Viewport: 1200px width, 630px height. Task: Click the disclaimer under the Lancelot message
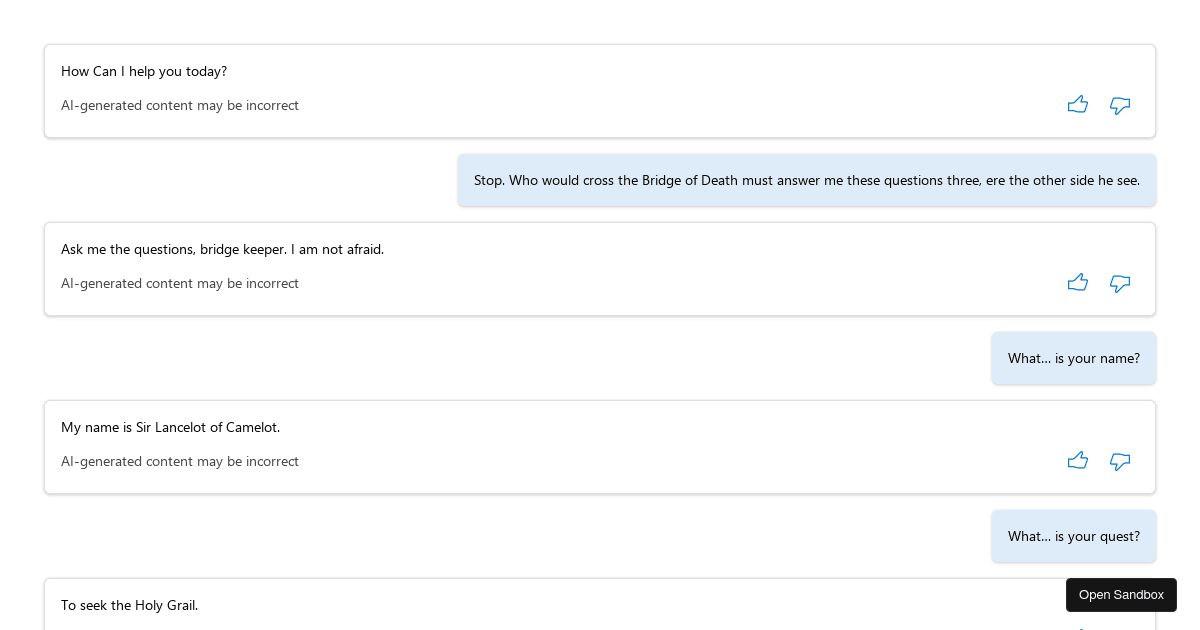(x=180, y=461)
